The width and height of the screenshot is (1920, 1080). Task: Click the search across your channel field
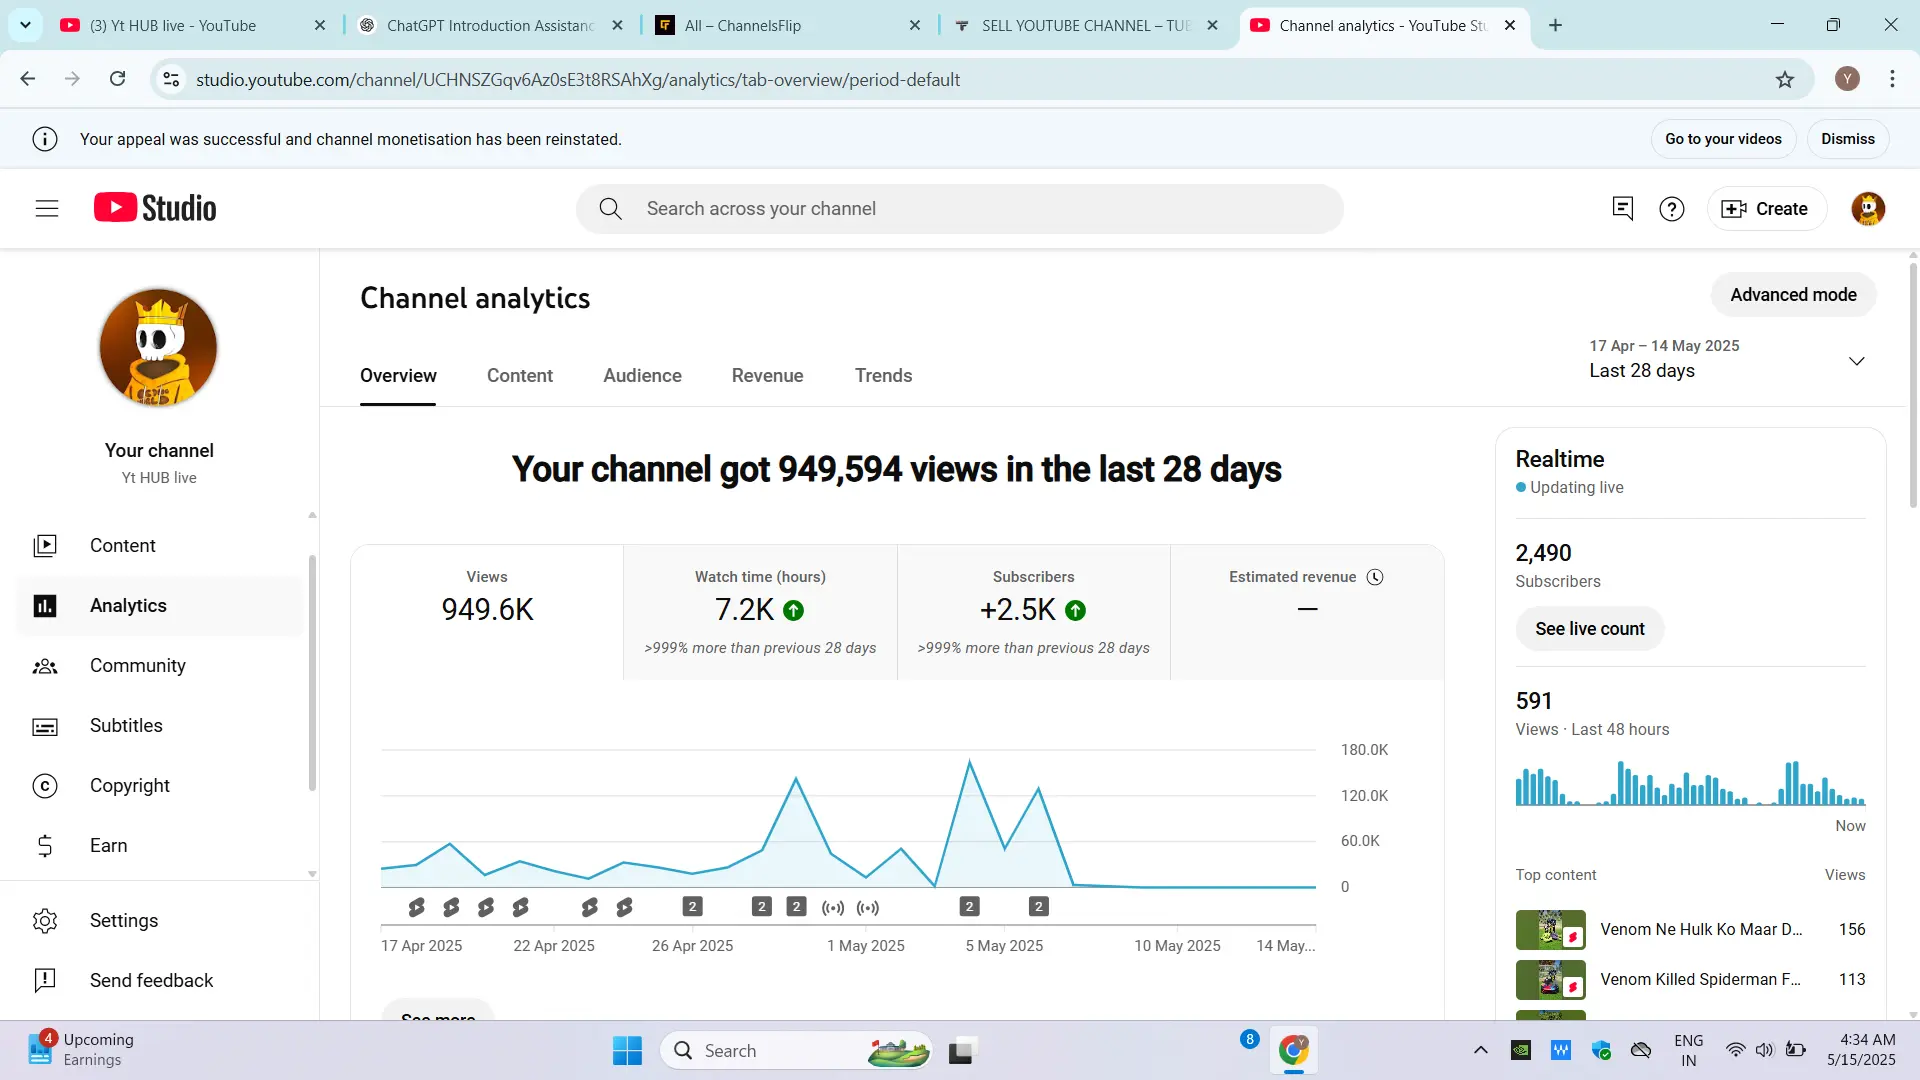[x=959, y=209]
